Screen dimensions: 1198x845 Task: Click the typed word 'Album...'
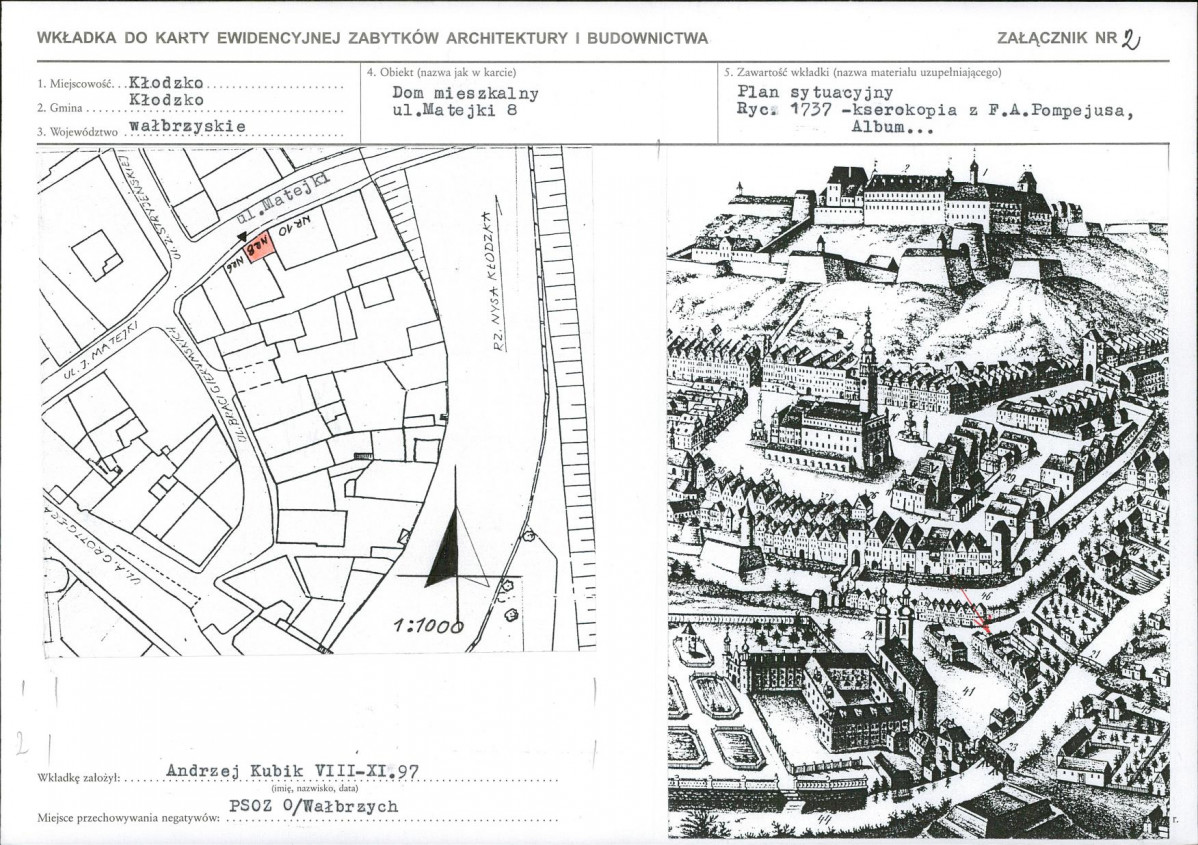pyautogui.click(x=893, y=127)
